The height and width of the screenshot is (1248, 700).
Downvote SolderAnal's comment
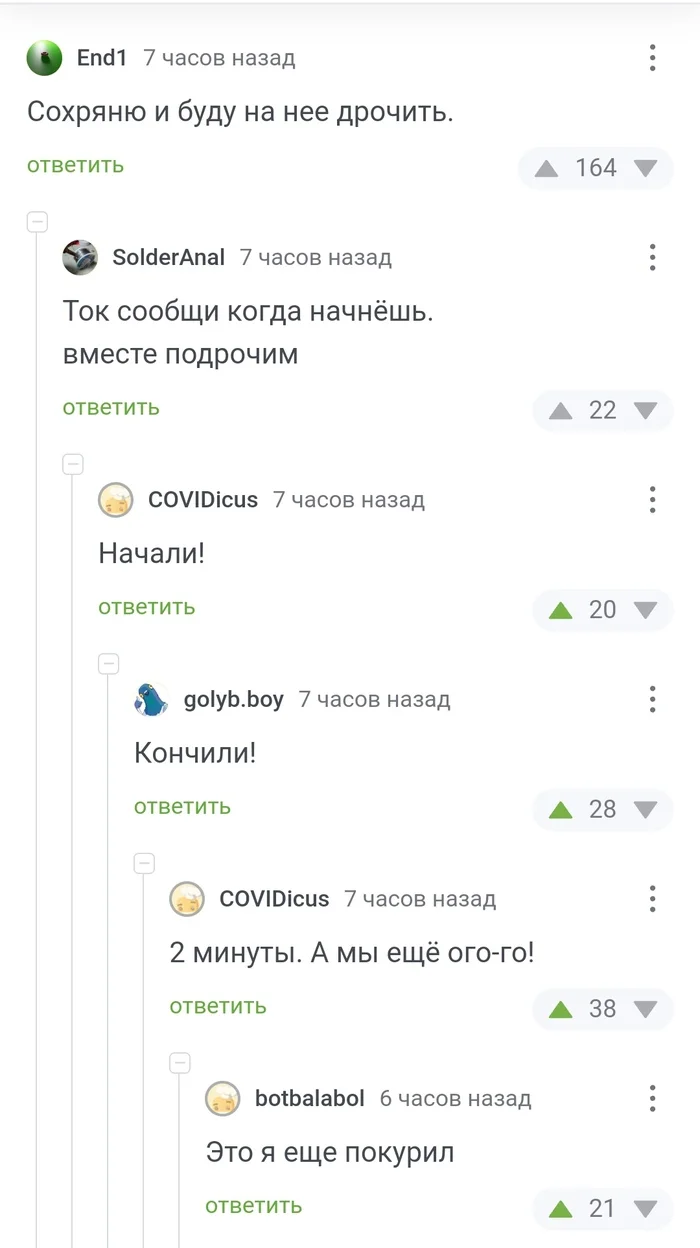(646, 410)
